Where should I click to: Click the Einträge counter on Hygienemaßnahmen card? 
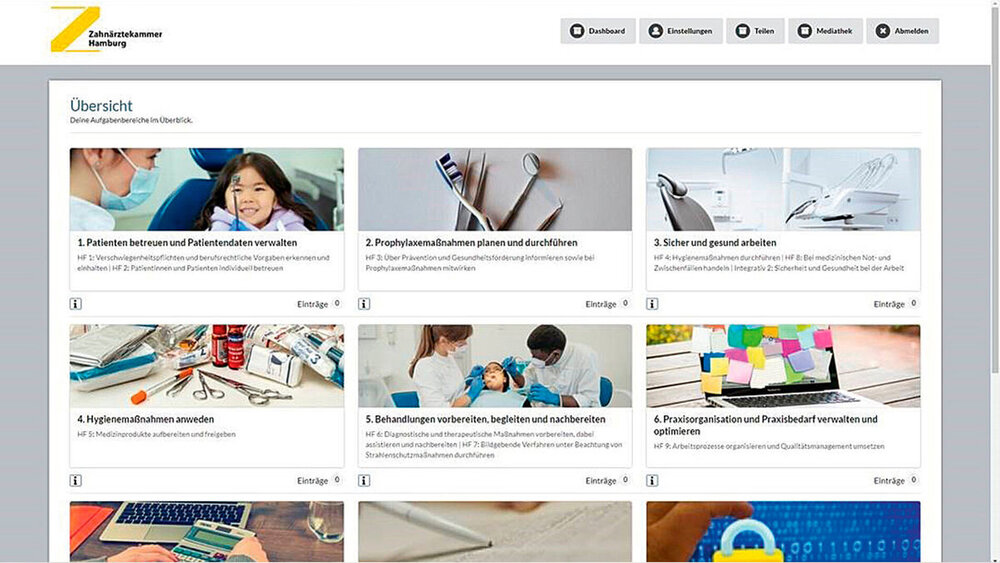point(319,481)
